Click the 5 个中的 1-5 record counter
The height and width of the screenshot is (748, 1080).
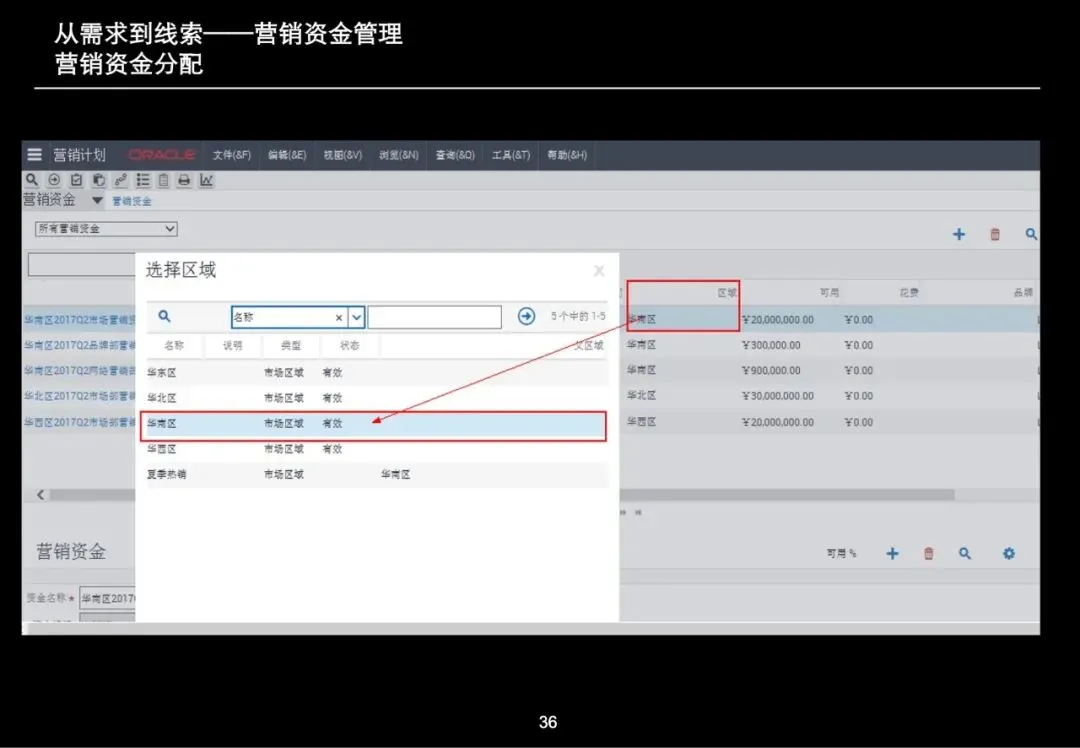pyautogui.click(x=578, y=316)
